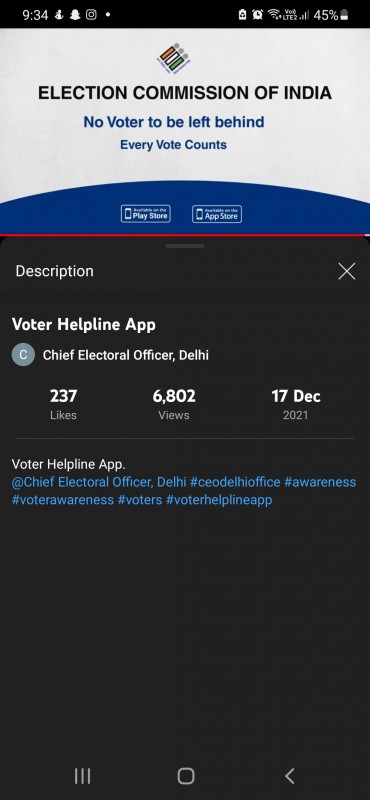This screenshot has height=800, width=370.
Task: Close the Description panel with X
Action: point(347,271)
